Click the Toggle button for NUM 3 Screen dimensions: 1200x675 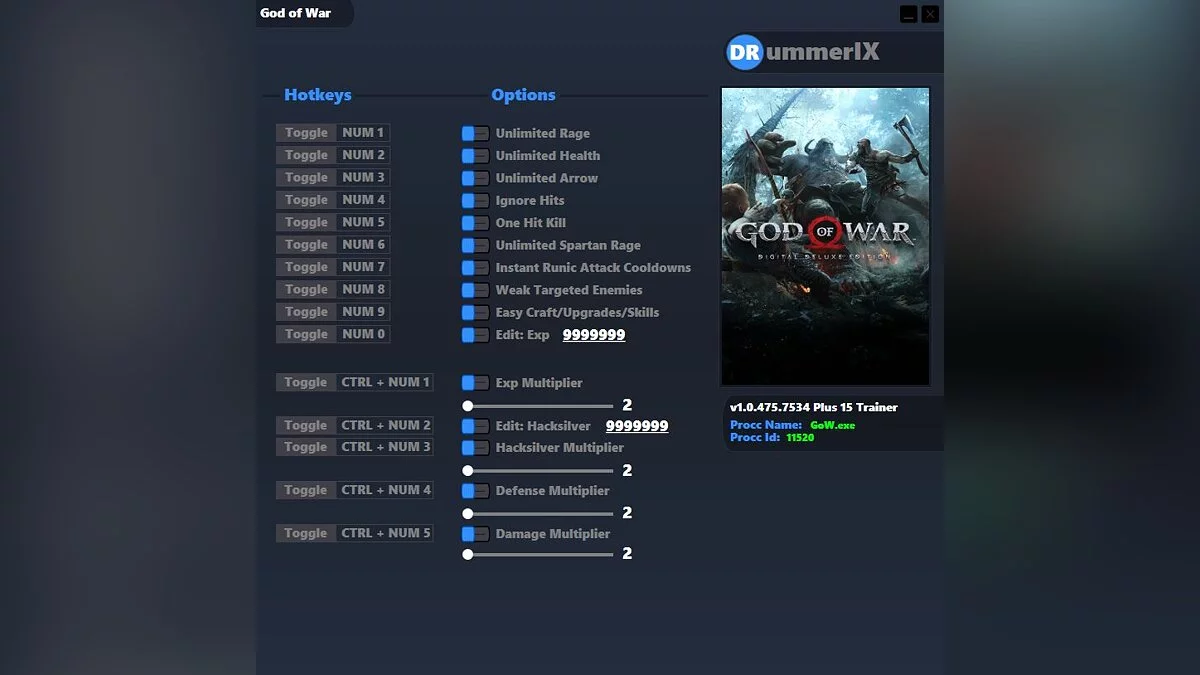(x=306, y=177)
